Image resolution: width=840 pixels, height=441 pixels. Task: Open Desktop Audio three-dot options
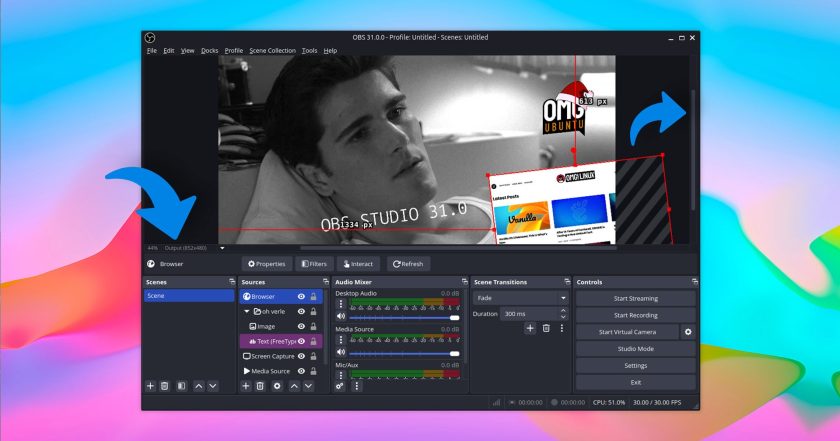[x=341, y=304]
